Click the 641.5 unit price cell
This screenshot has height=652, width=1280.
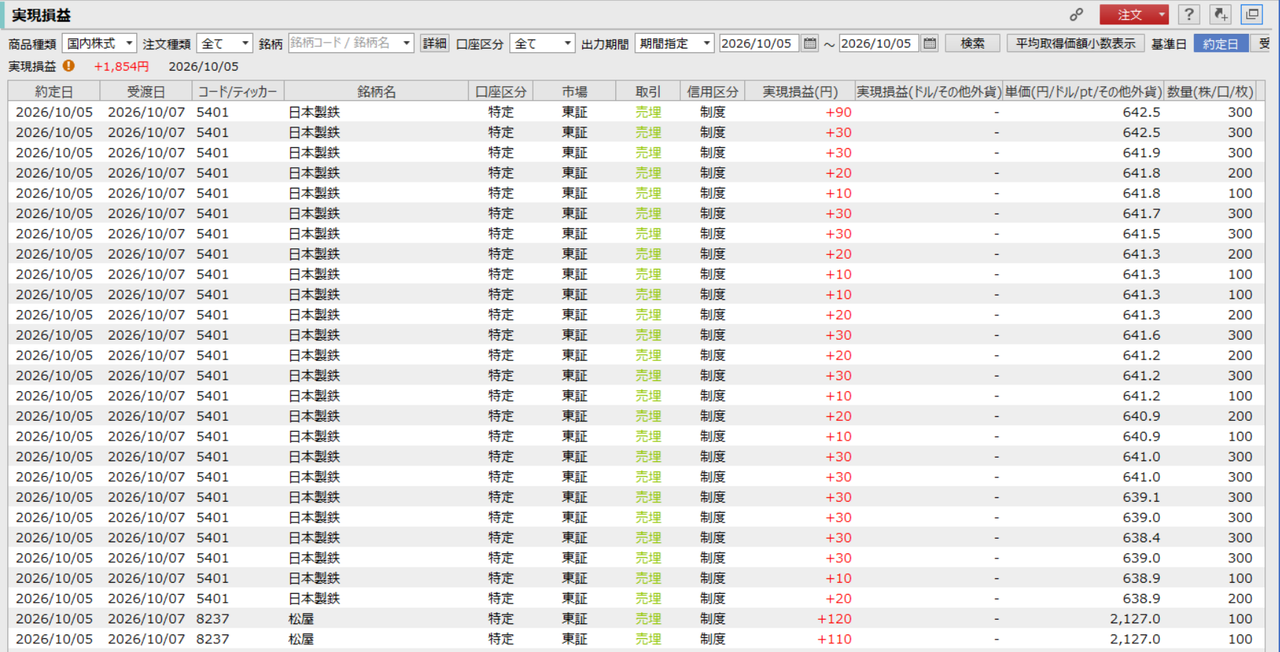click(1141, 234)
